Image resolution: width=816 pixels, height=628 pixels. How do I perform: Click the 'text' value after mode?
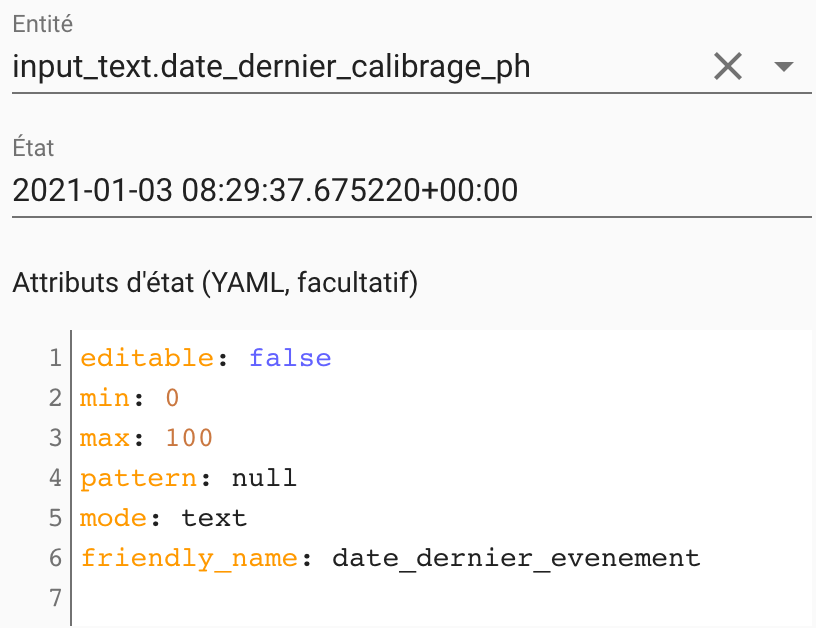tap(214, 518)
